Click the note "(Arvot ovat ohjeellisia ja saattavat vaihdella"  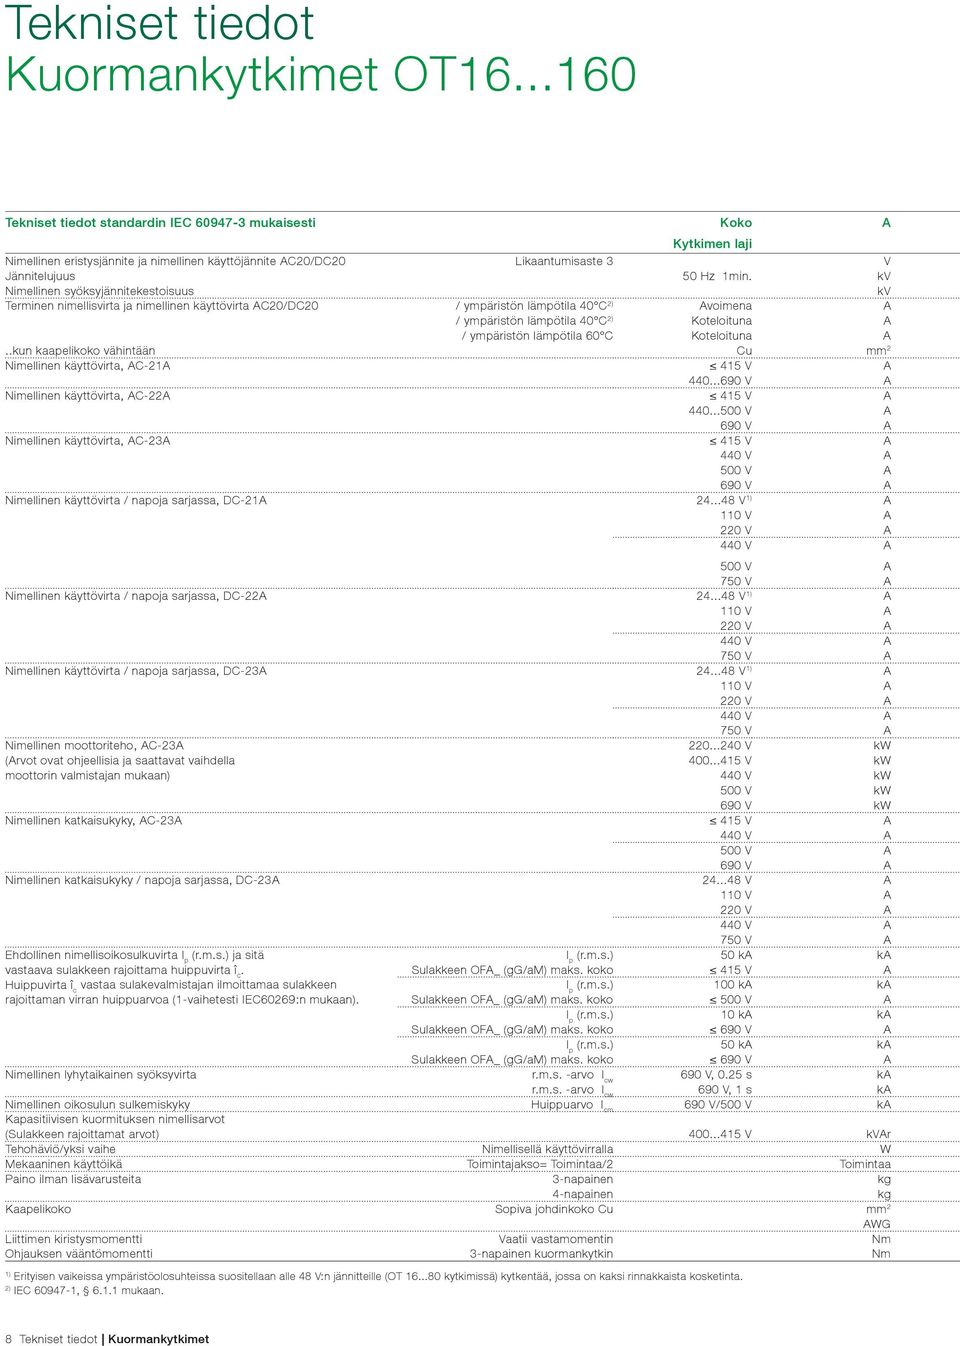point(120,761)
